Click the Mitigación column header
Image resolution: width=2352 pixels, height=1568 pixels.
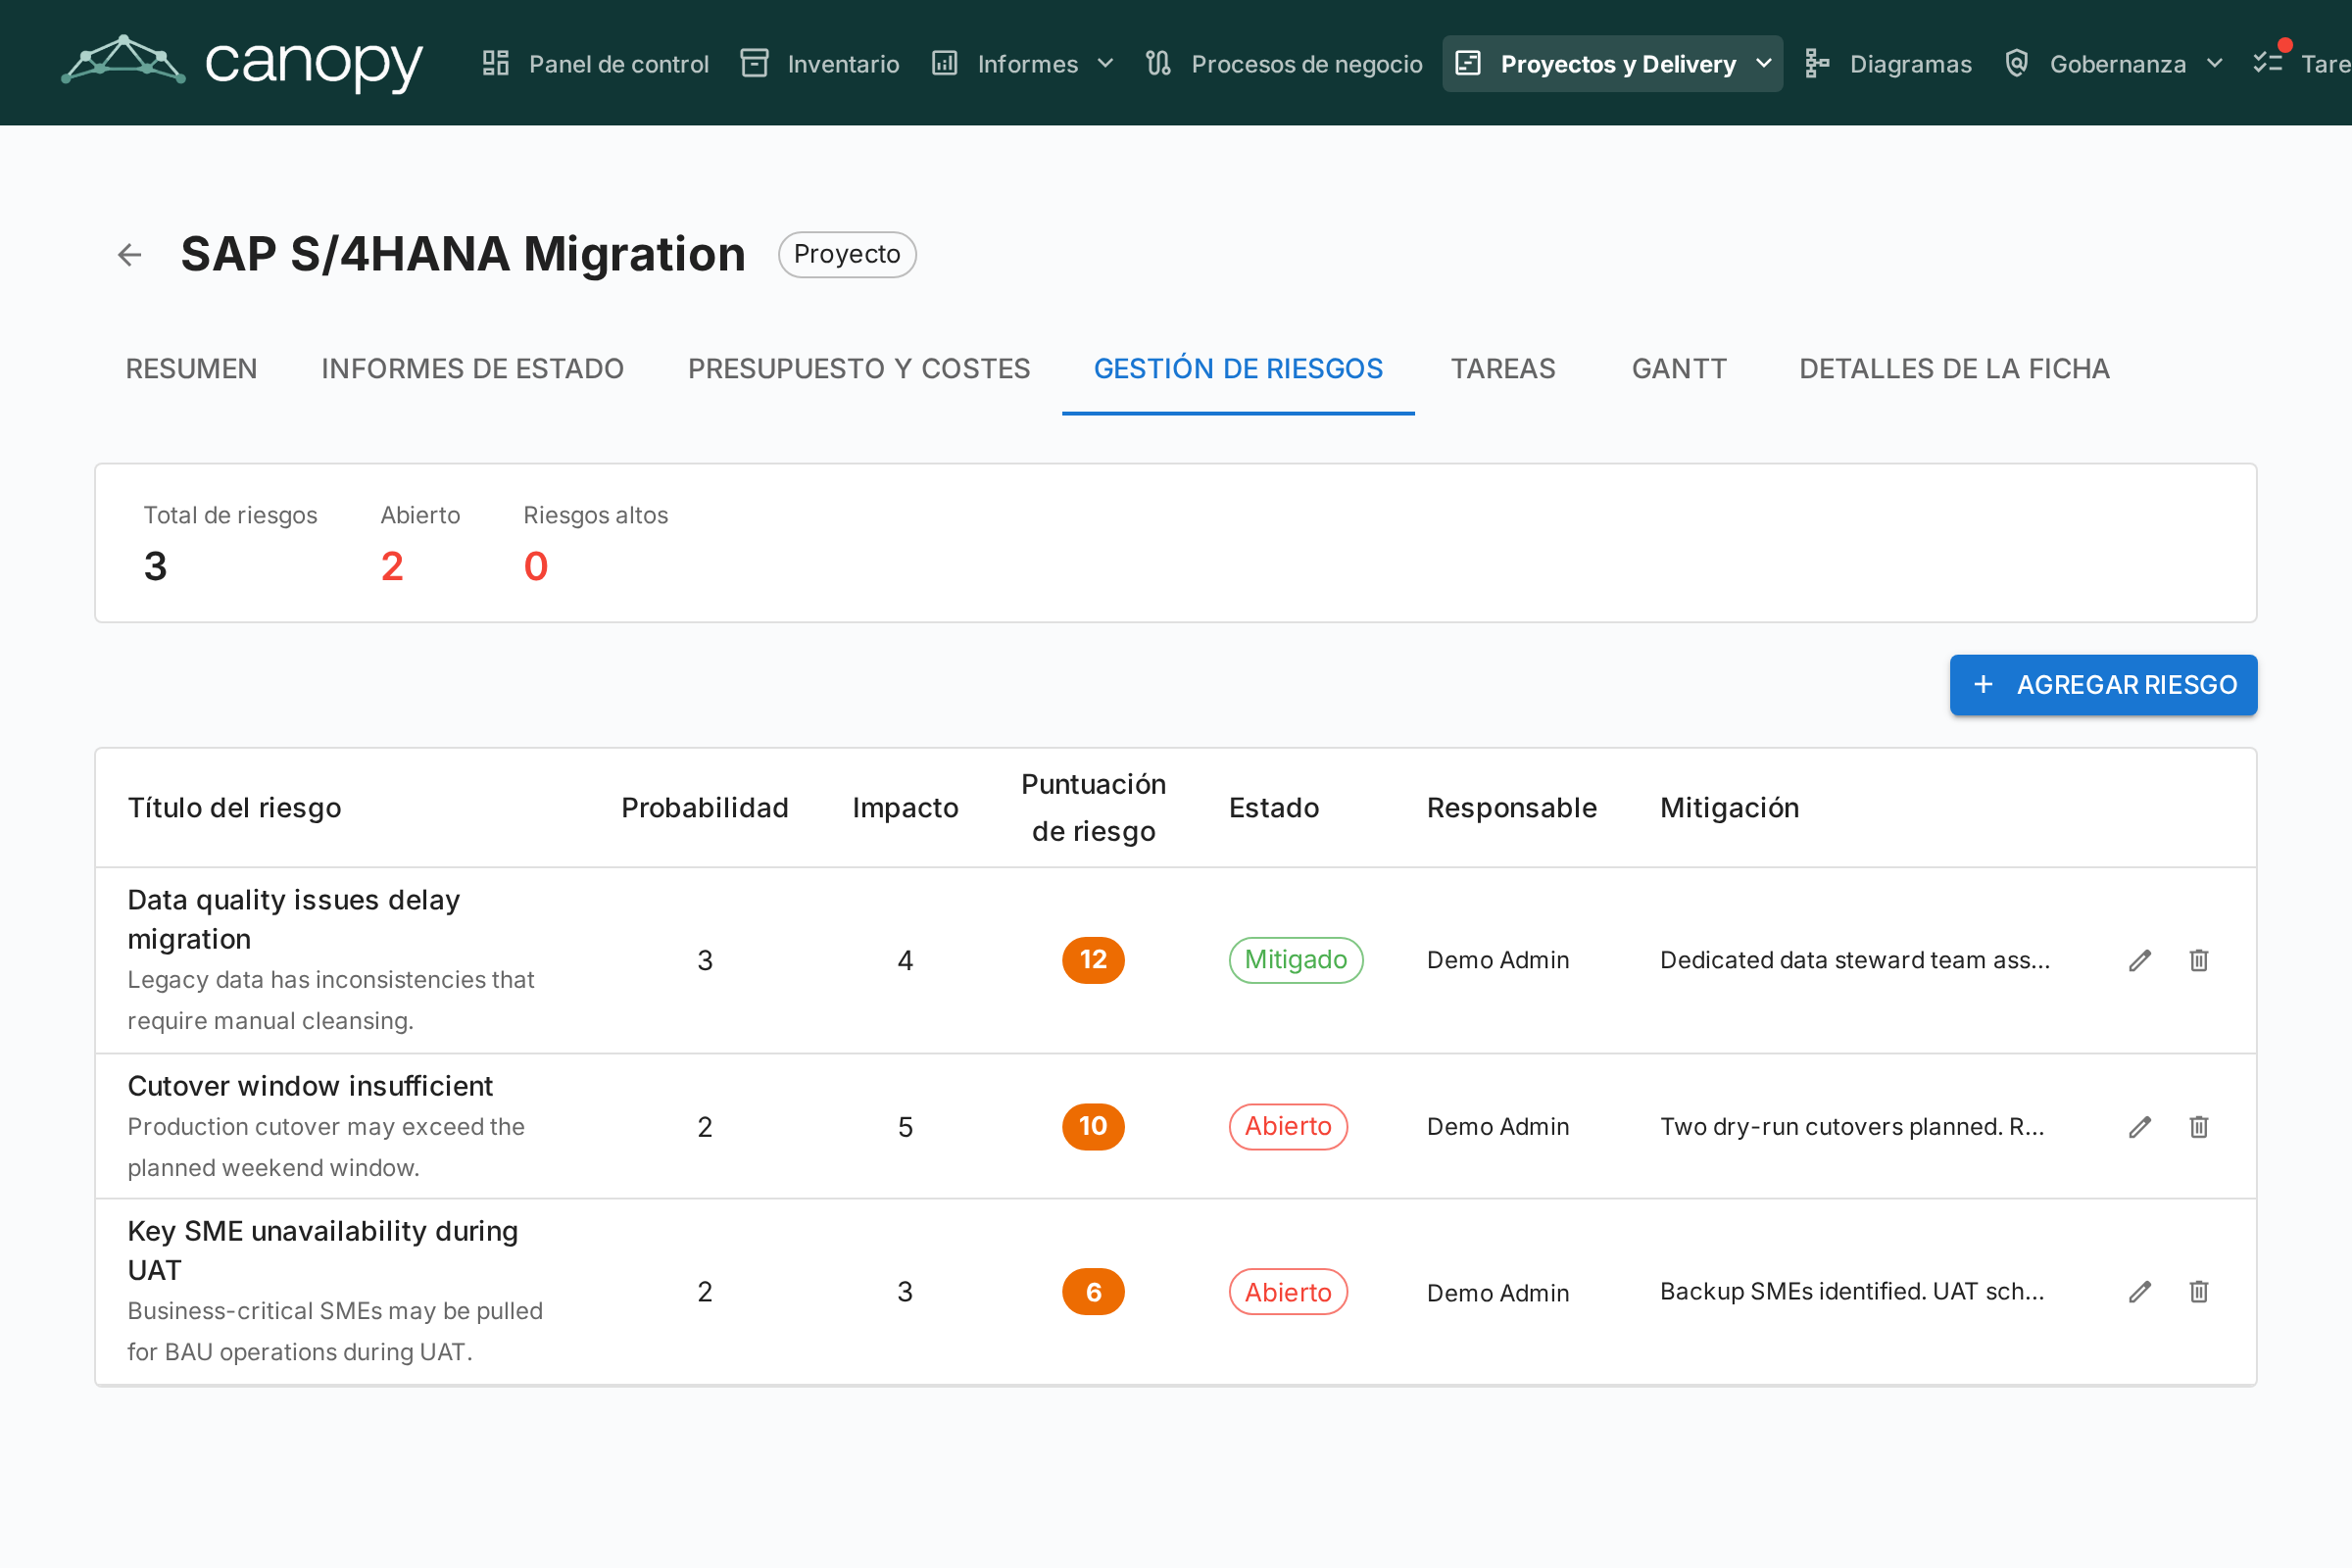click(1730, 808)
